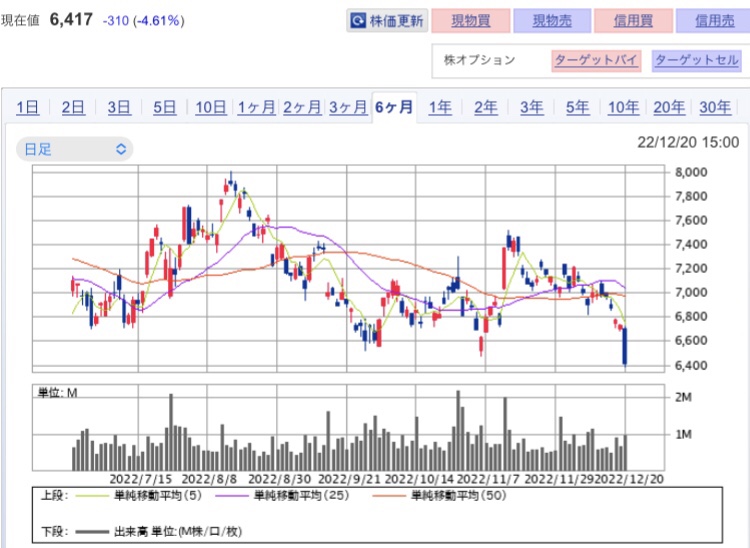
Task: Click the 6,400 price axis label
Action: (x=691, y=365)
